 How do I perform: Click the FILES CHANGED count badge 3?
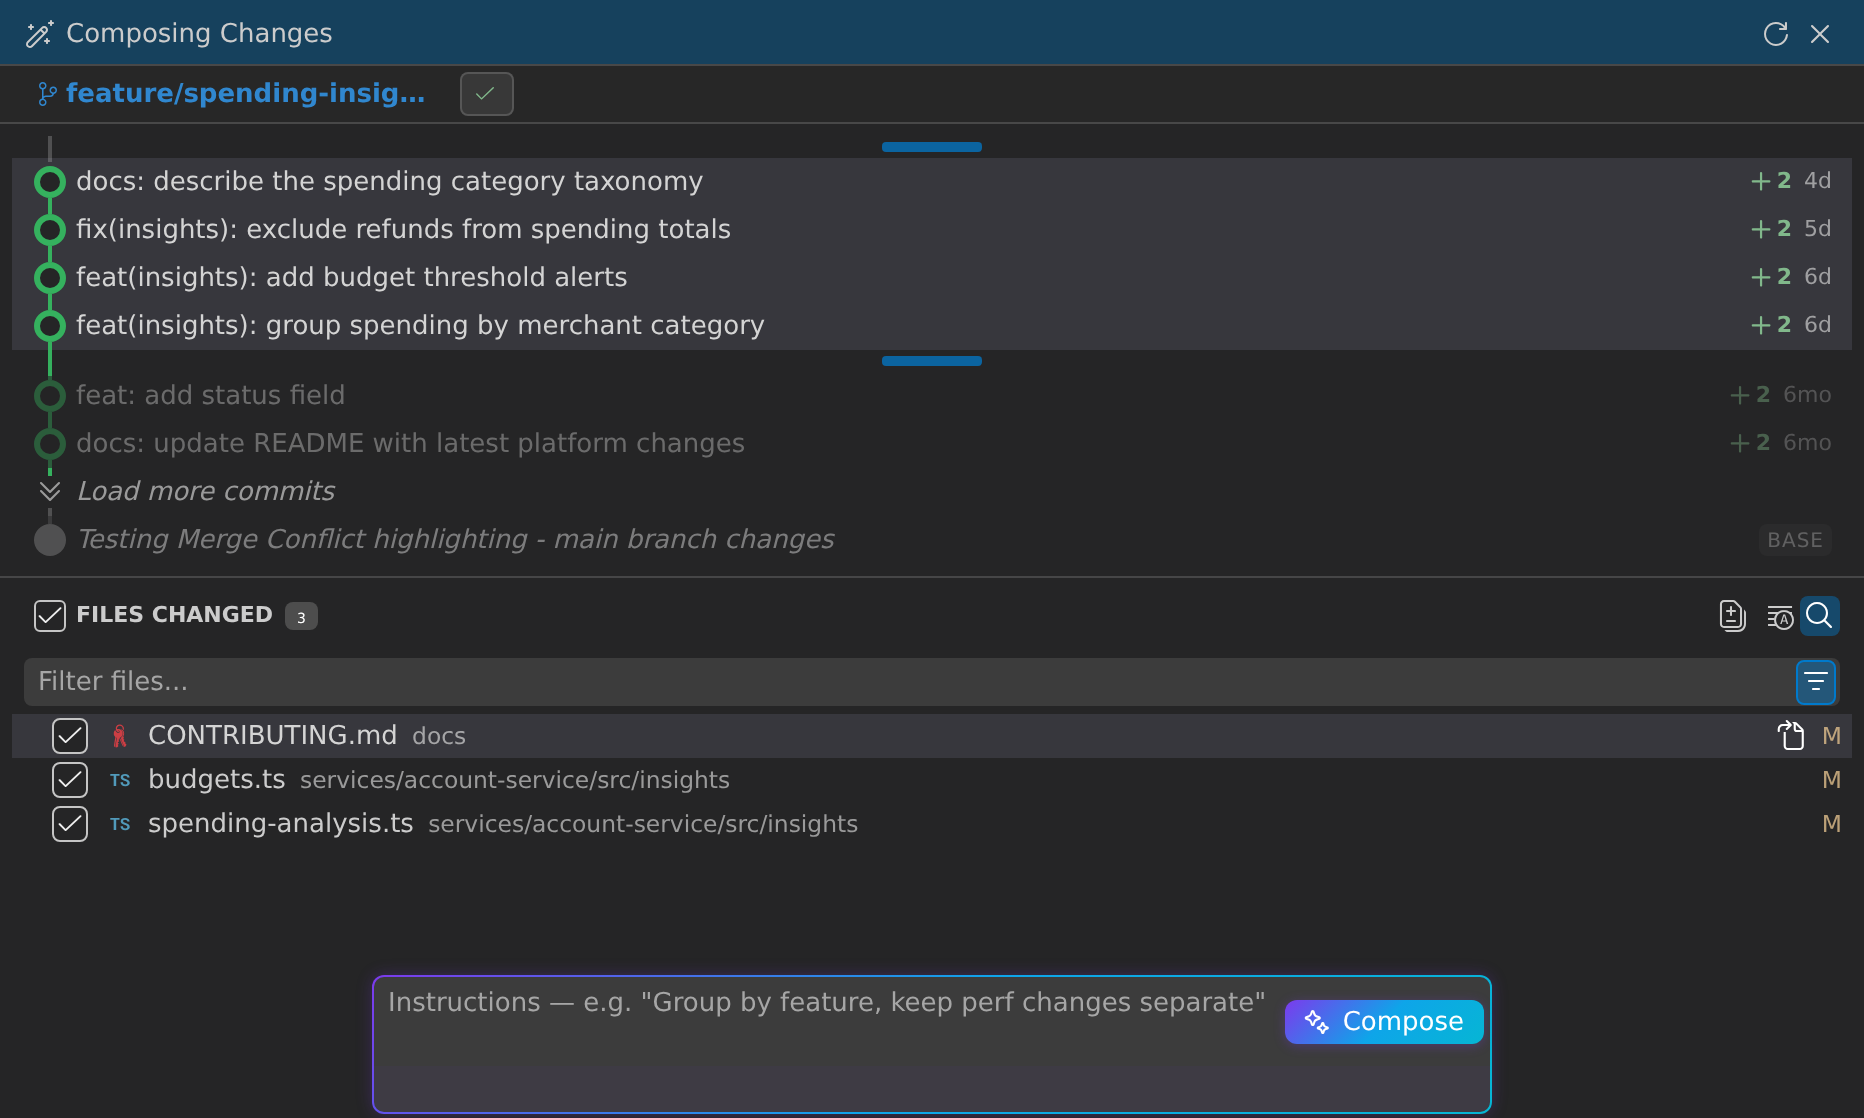tap(301, 616)
